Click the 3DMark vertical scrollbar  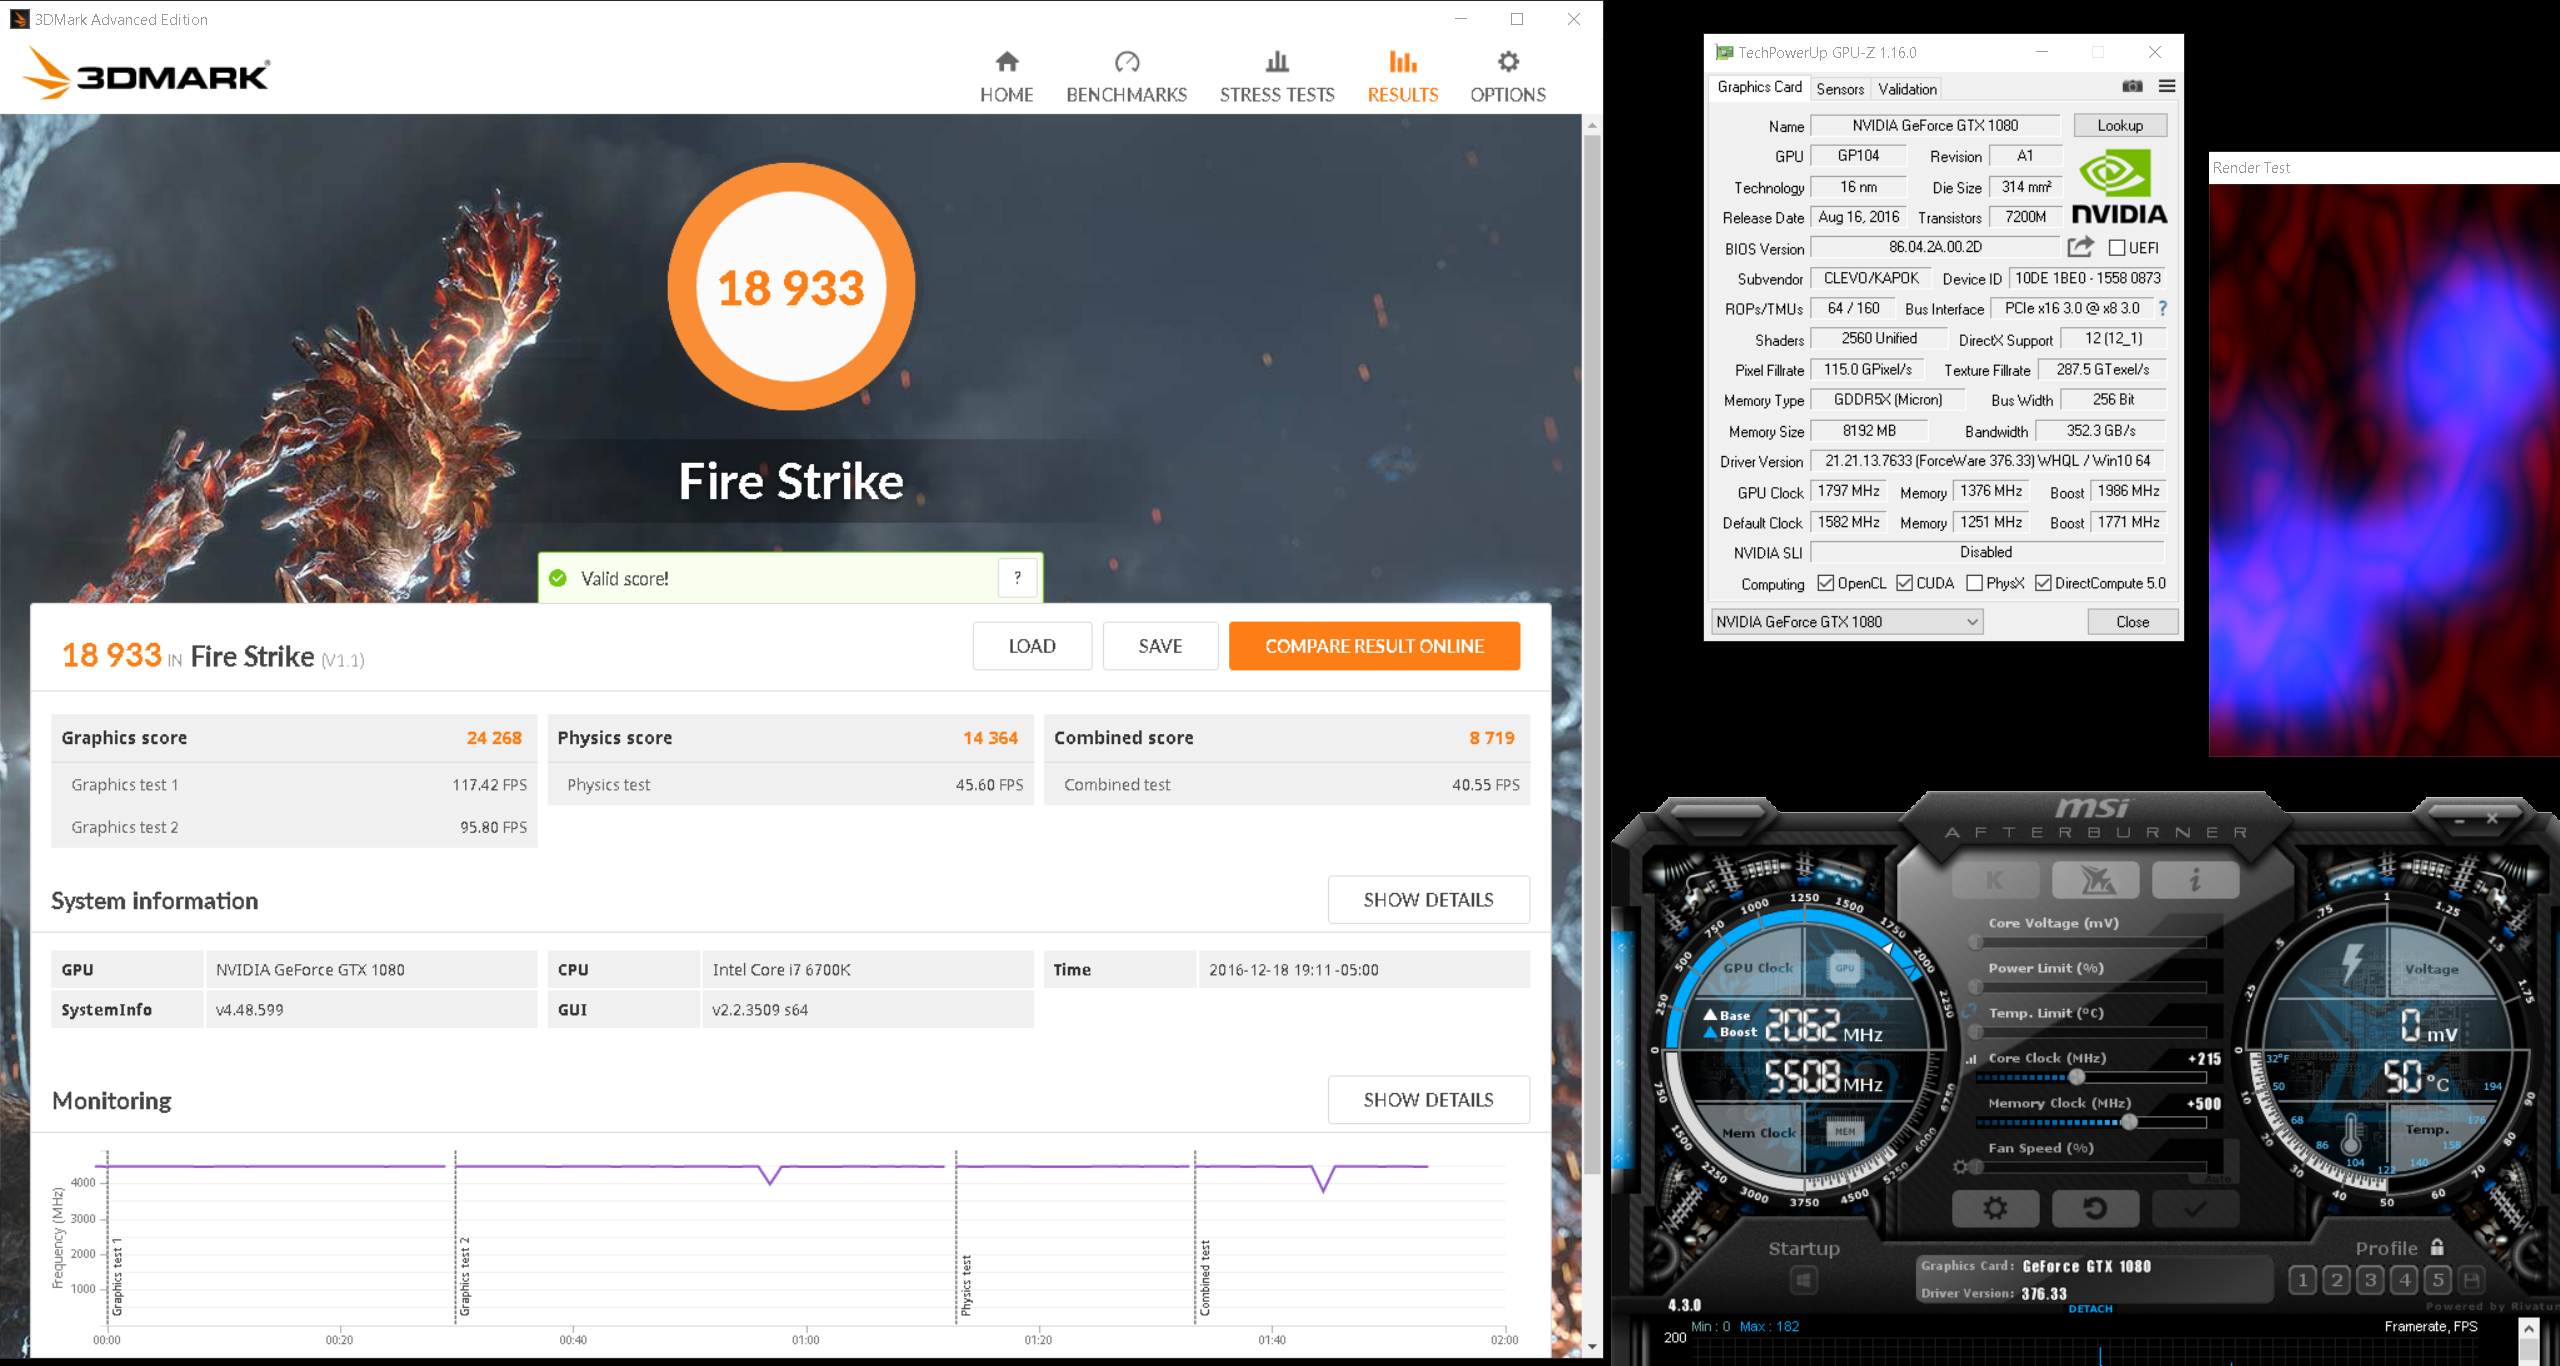pos(1592,655)
